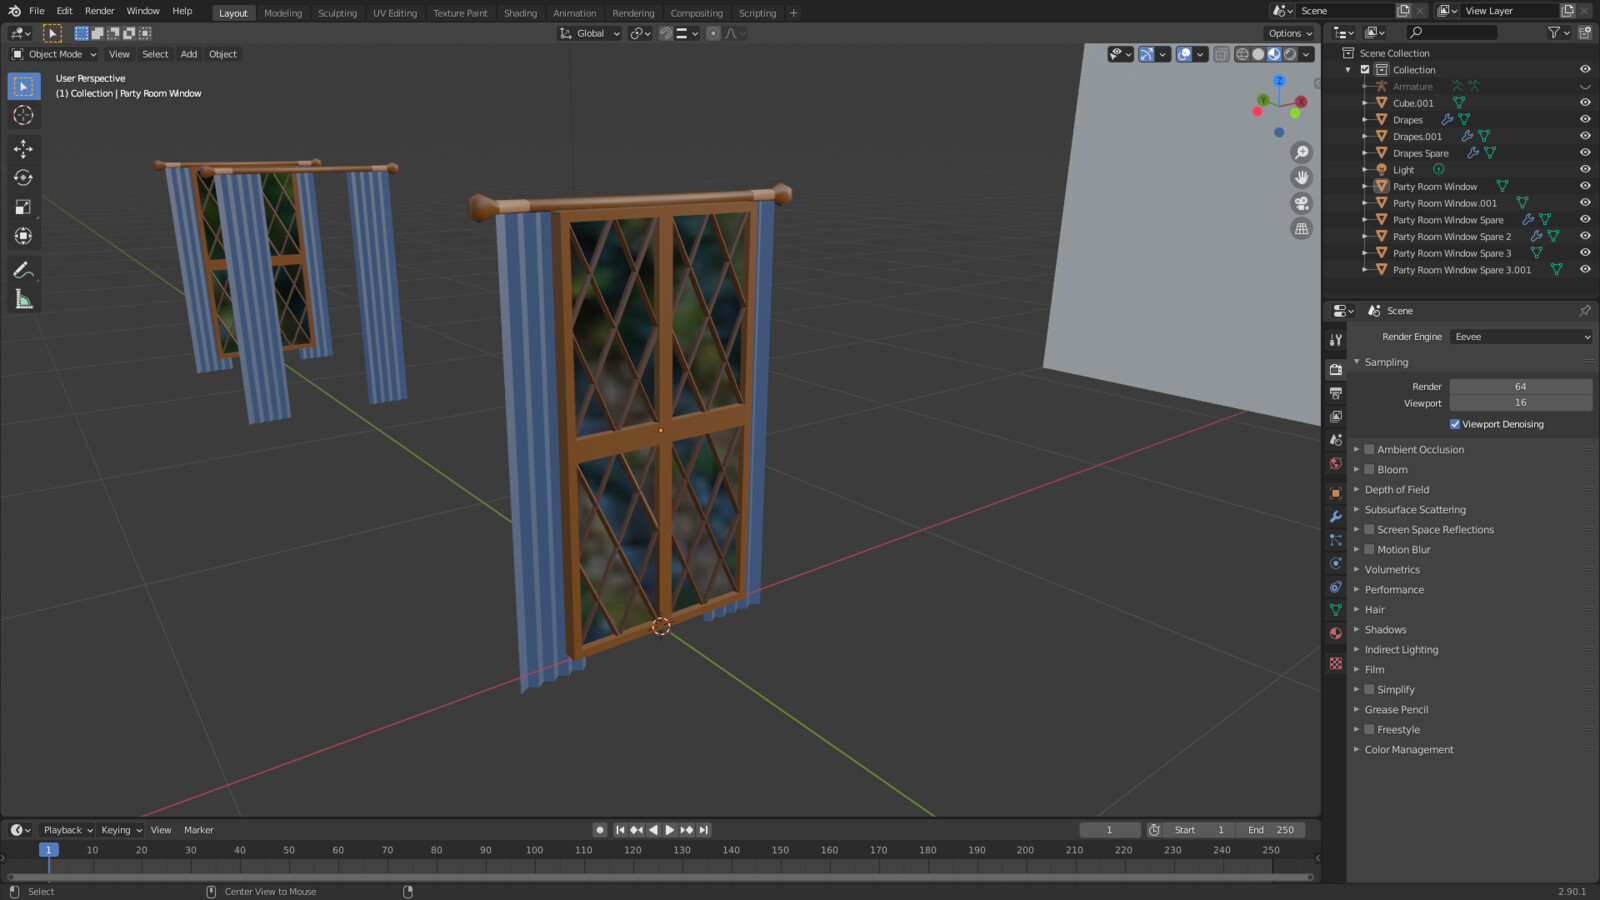Hide Drapes Spare in outliner

tap(1585, 153)
